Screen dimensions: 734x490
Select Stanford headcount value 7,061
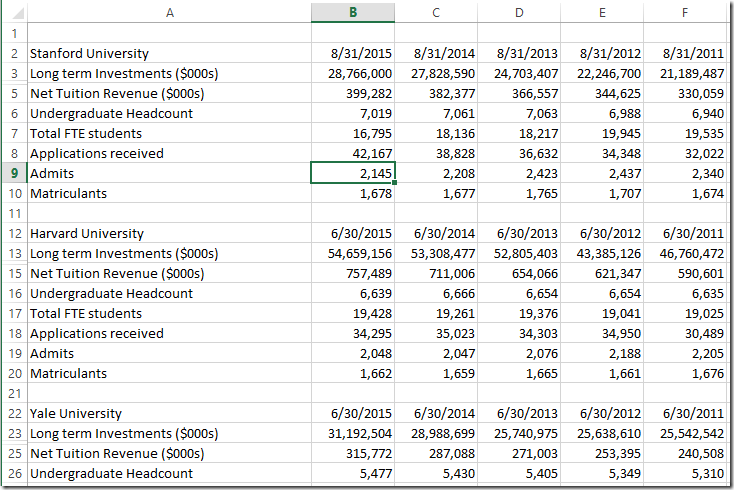coord(436,113)
